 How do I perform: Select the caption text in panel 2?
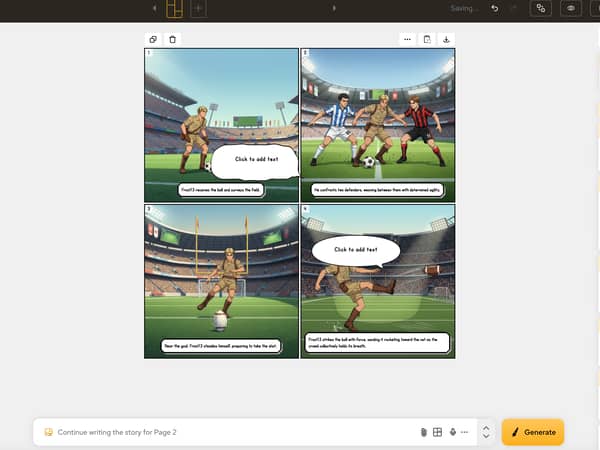(377, 190)
